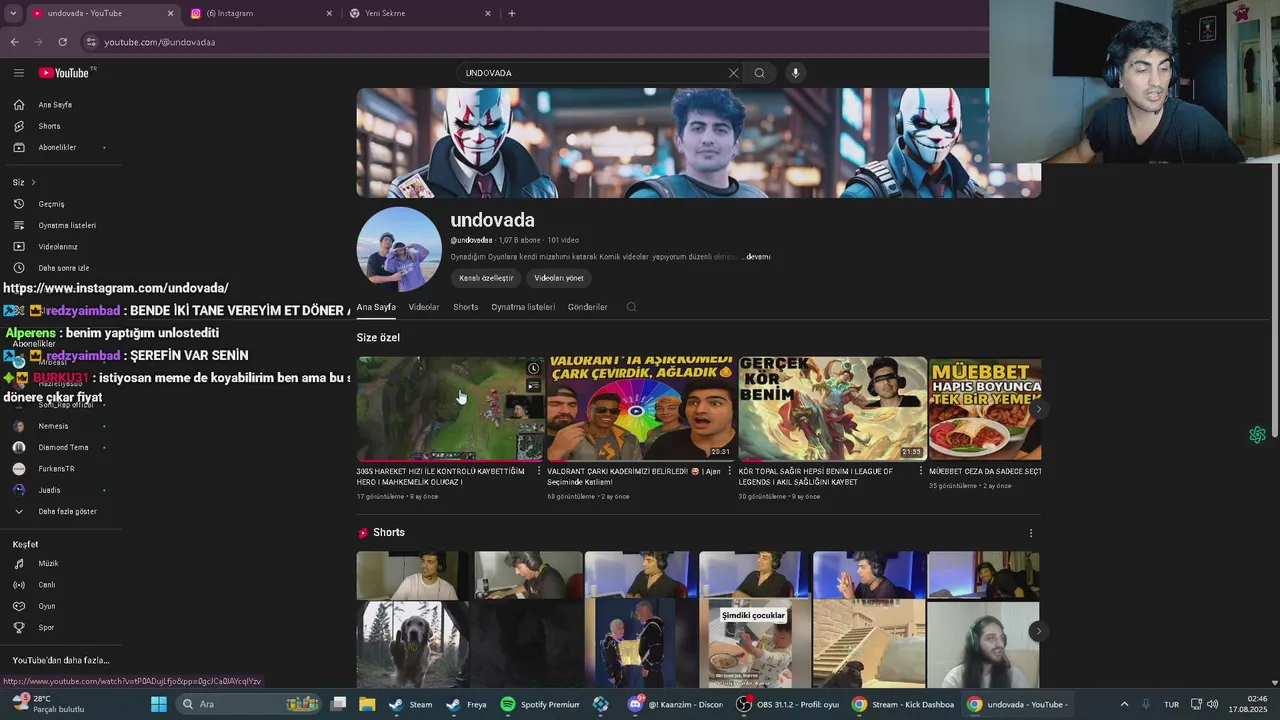Open VALORANT ÇARKI video thumbnail
The width and height of the screenshot is (1280, 720).
[x=641, y=408]
